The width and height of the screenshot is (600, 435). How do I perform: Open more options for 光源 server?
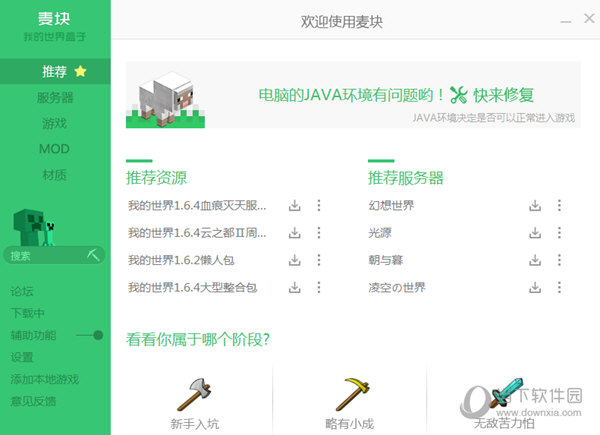tap(559, 233)
